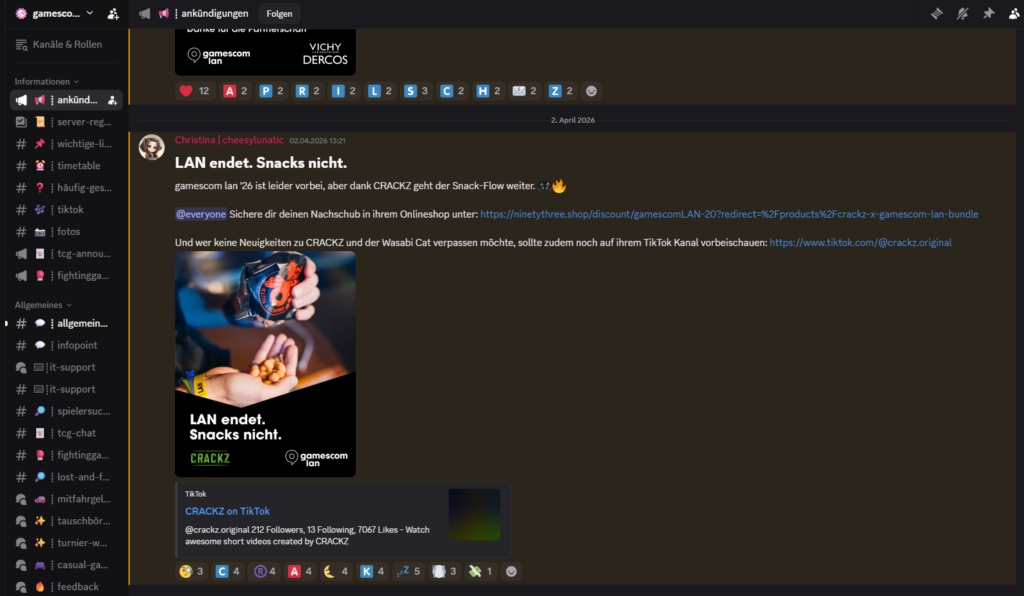Toggle the ghost reaction with count 3

[x=444, y=571]
